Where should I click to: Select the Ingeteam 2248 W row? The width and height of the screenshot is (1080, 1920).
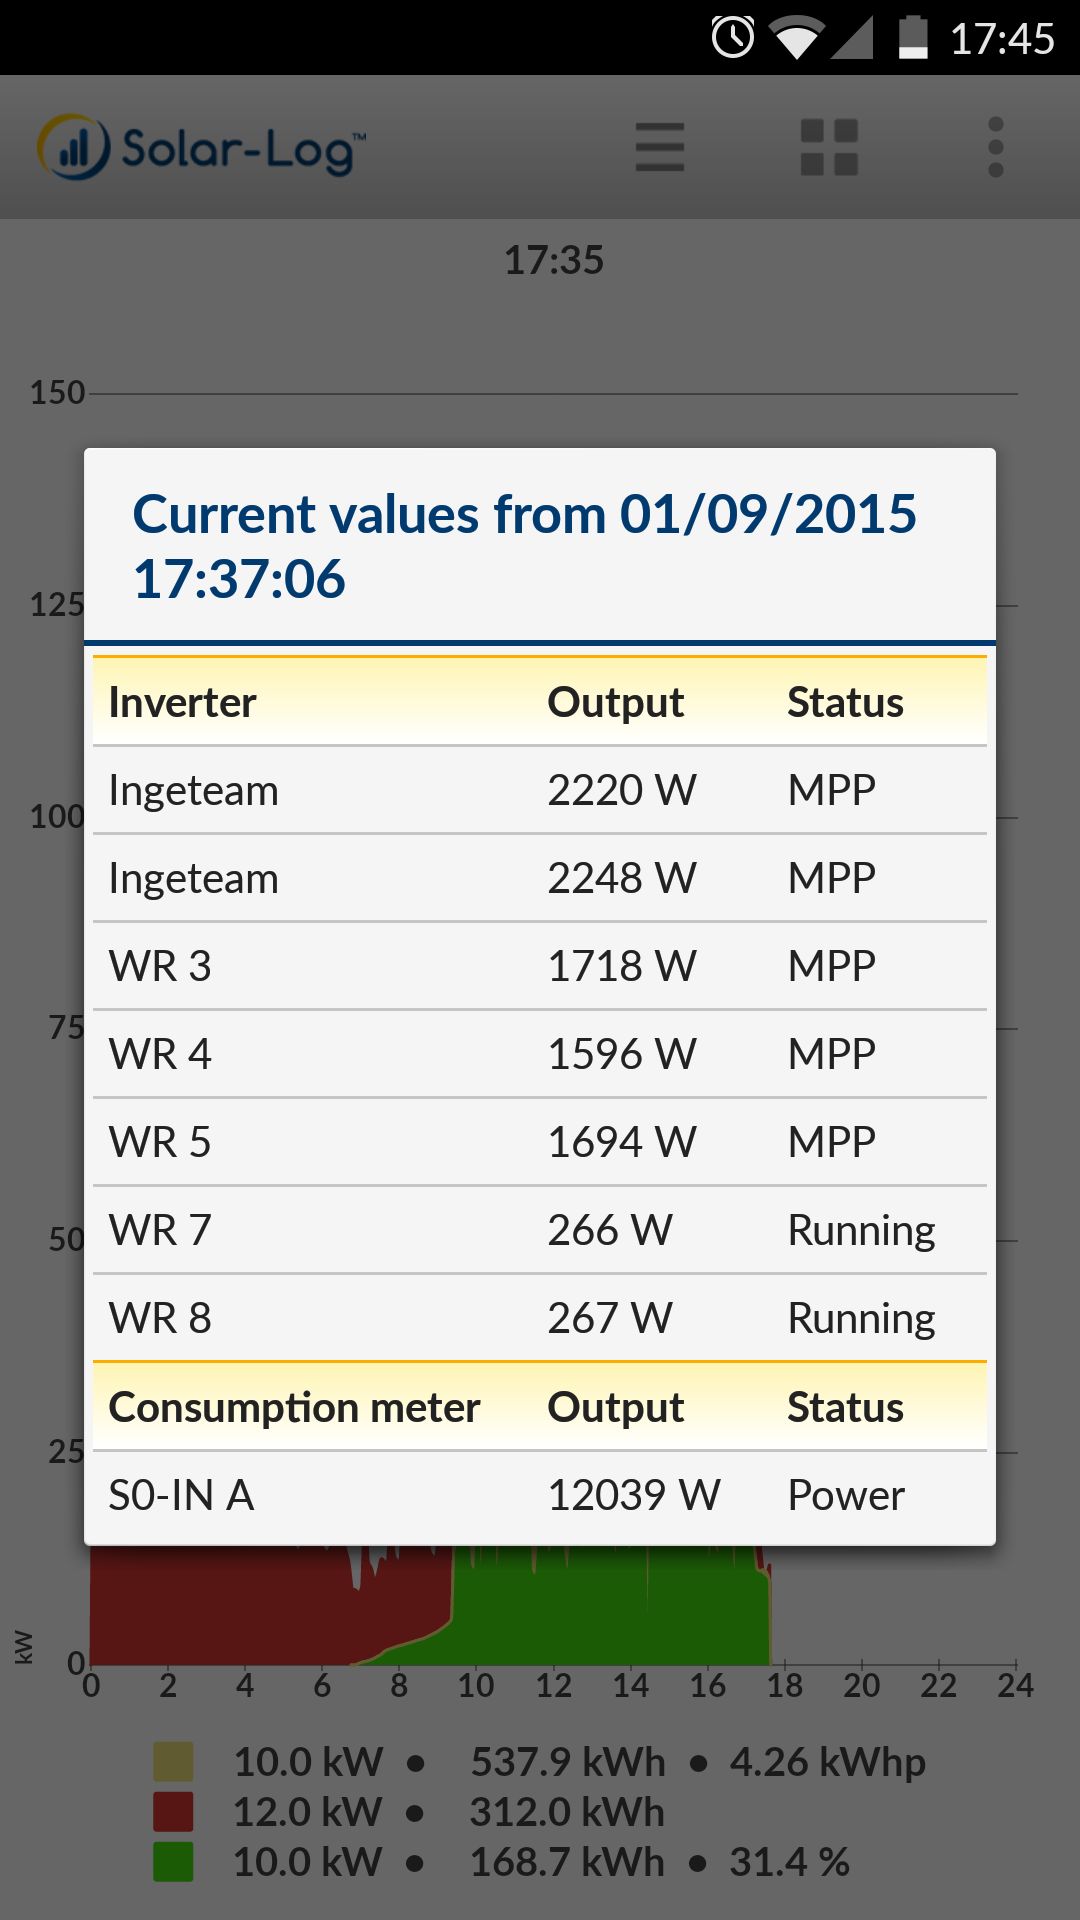coord(540,878)
